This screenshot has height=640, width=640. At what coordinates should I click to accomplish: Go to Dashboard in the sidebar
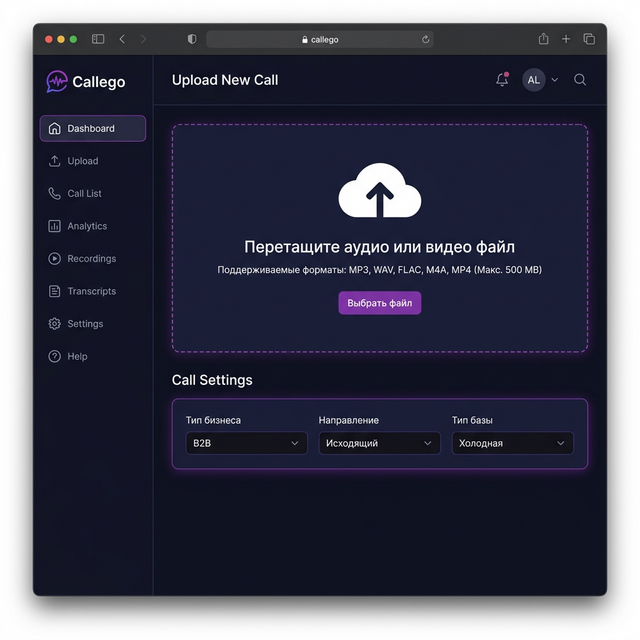(92, 129)
